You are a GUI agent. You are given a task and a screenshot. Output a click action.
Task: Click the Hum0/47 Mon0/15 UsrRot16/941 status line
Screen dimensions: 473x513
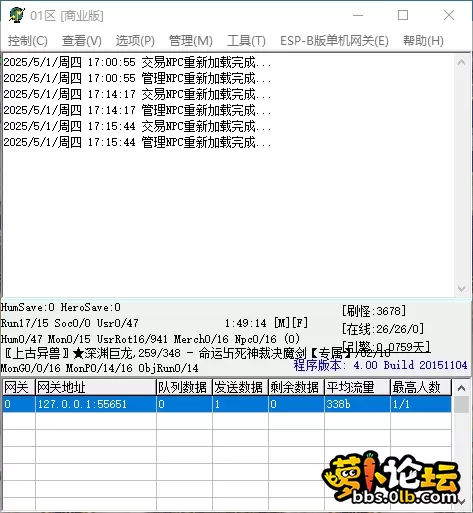pos(150,339)
